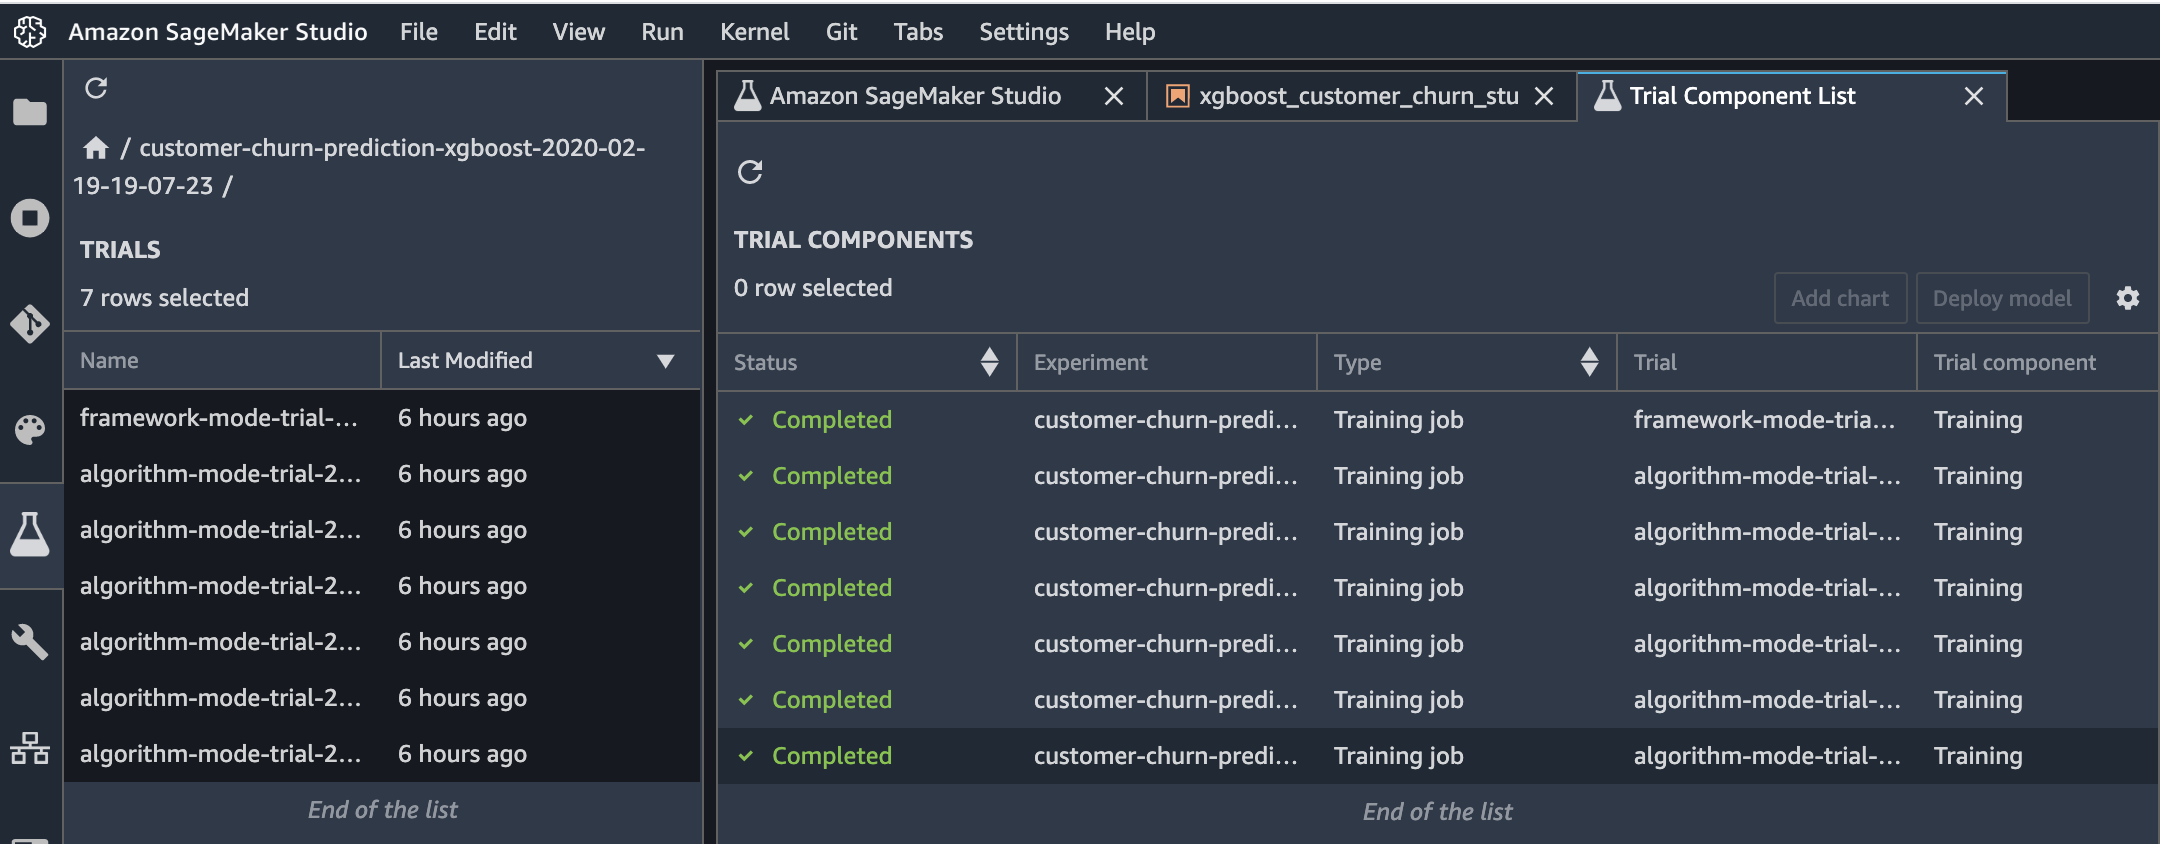Click notebook icon on xgboost_customer_churn tab
This screenshot has width=2160, height=844.
point(1178,96)
